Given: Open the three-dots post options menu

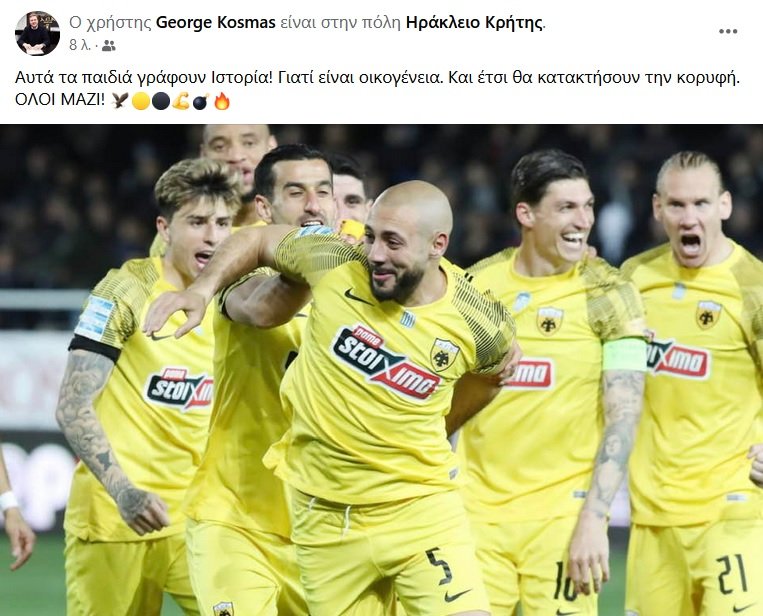Looking at the screenshot, I should (728, 31).
